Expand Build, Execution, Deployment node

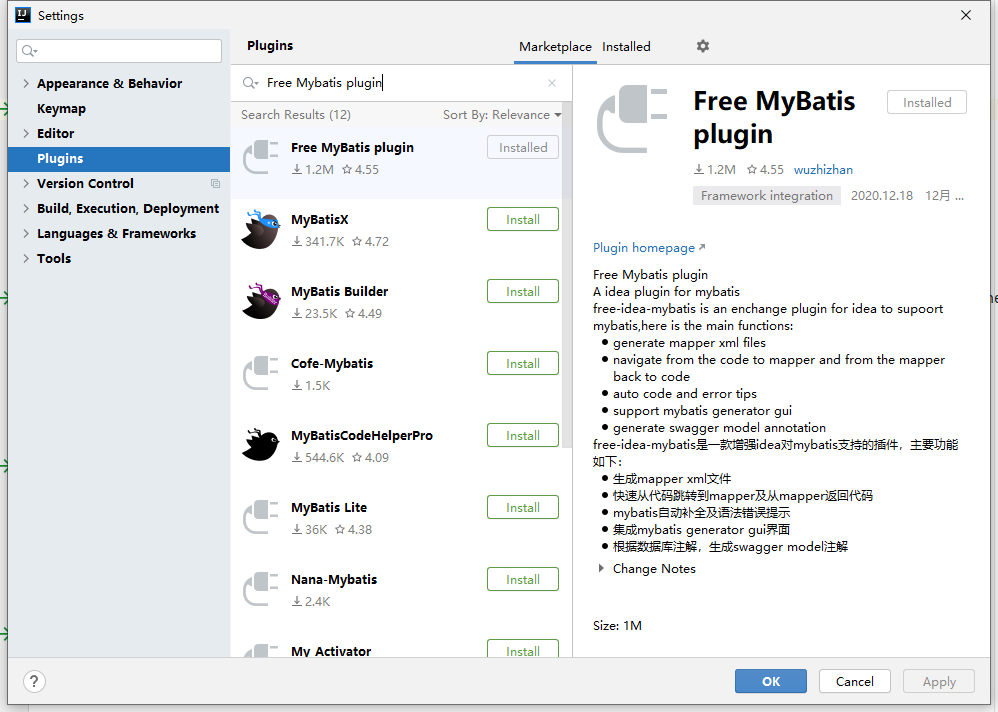(x=26, y=208)
